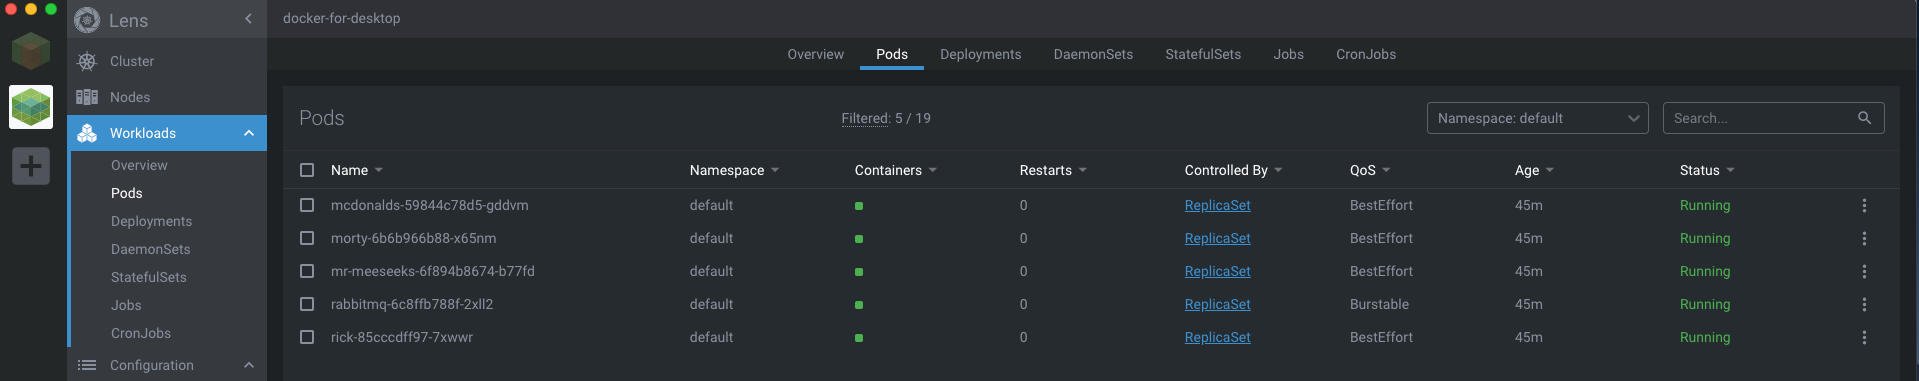Click the Burstable QoS value
Image resolution: width=1919 pixels, height=381 pixels.
[x=1379, y=304]
